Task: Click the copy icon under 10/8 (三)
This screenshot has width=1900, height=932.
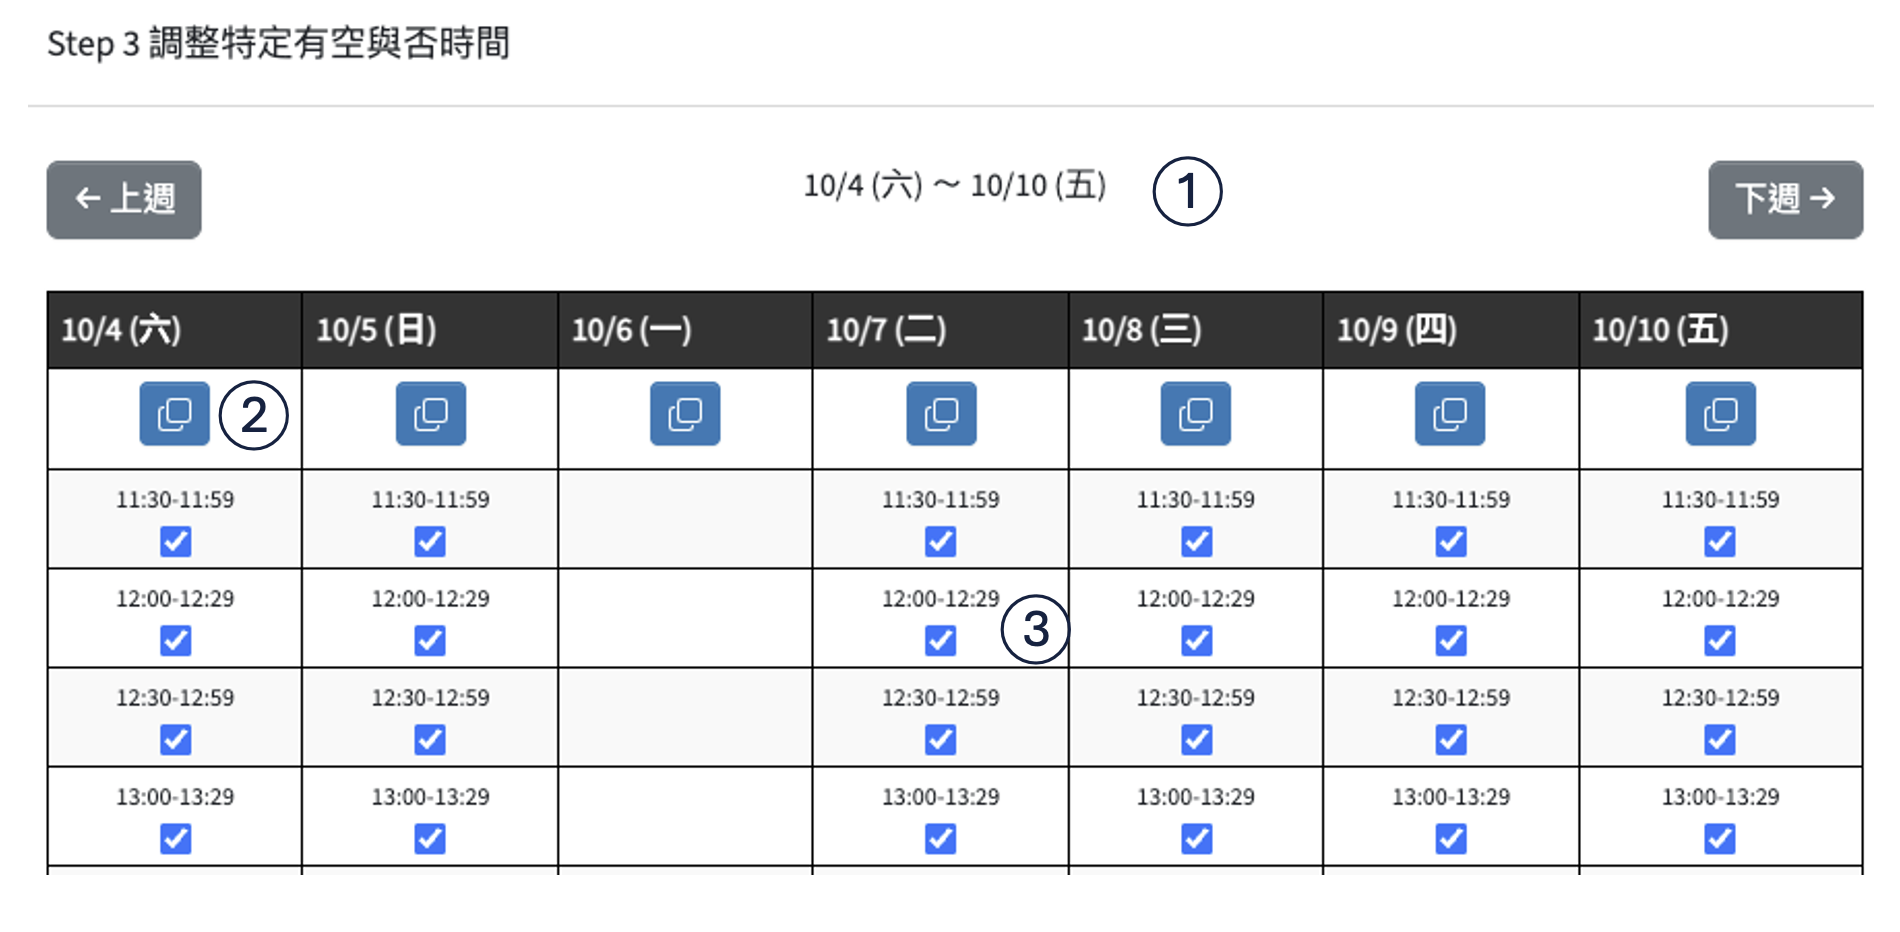Action: tap(1196, 414)
